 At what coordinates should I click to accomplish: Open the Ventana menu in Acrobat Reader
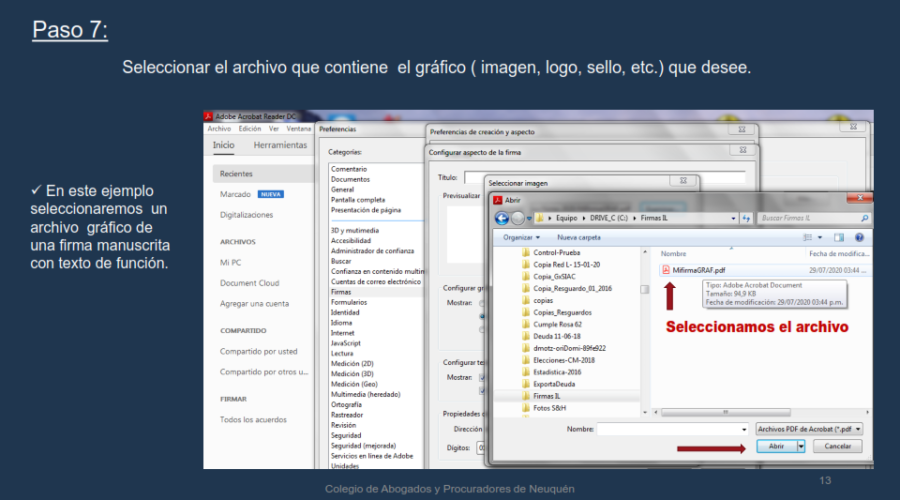coord(298,129)
